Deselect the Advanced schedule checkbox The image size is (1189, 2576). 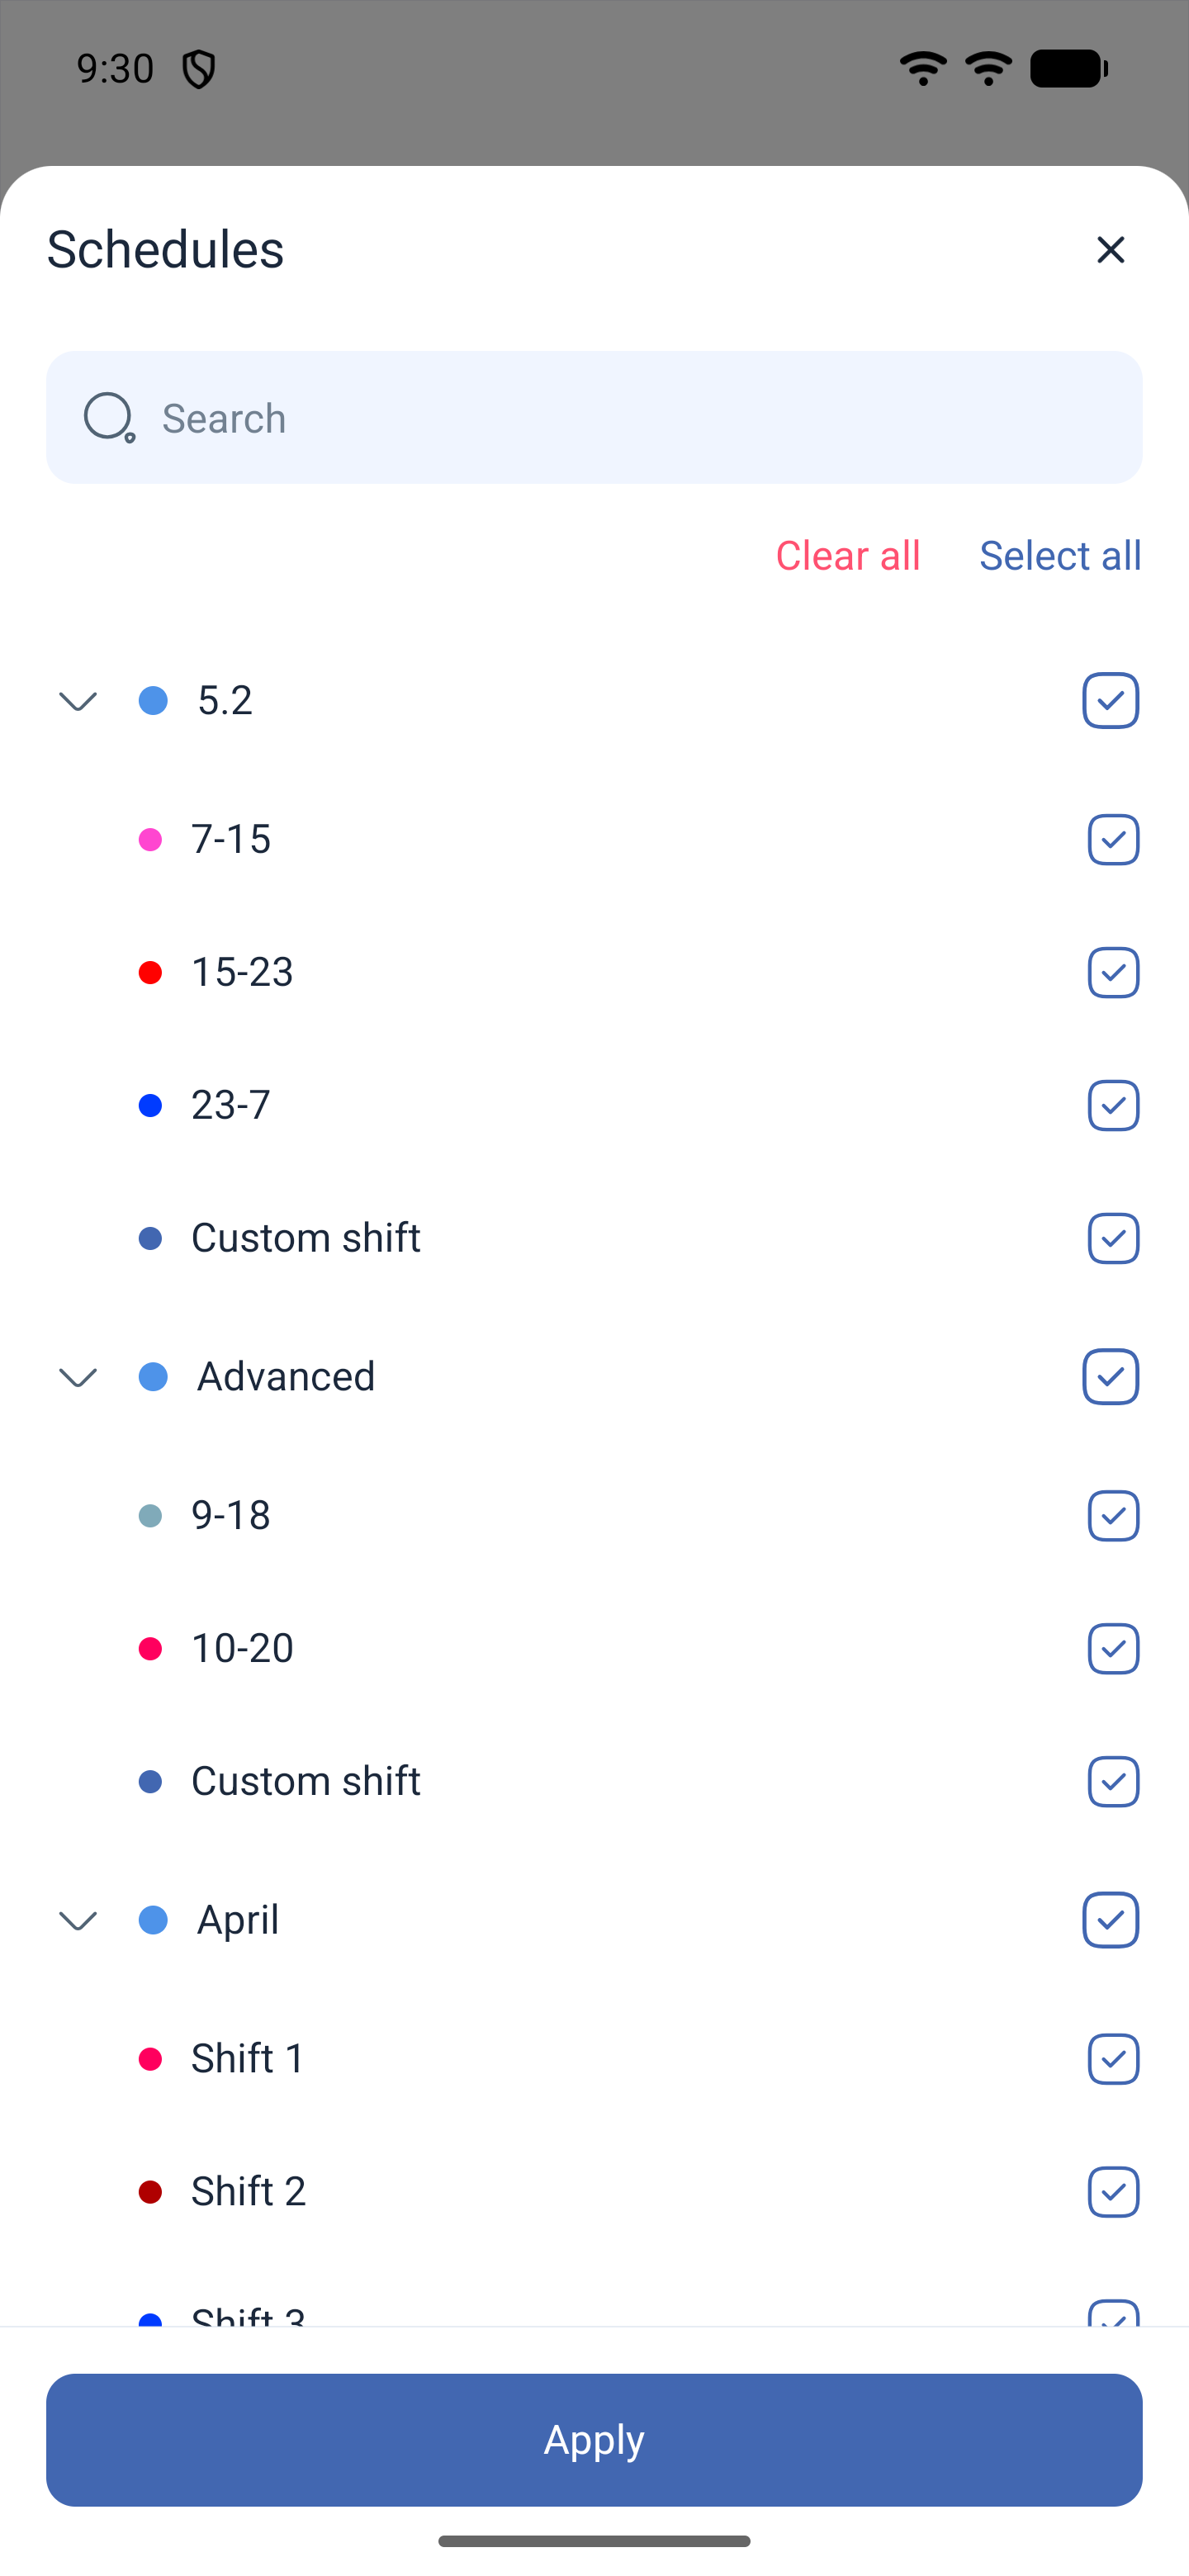point(1110,1377)
